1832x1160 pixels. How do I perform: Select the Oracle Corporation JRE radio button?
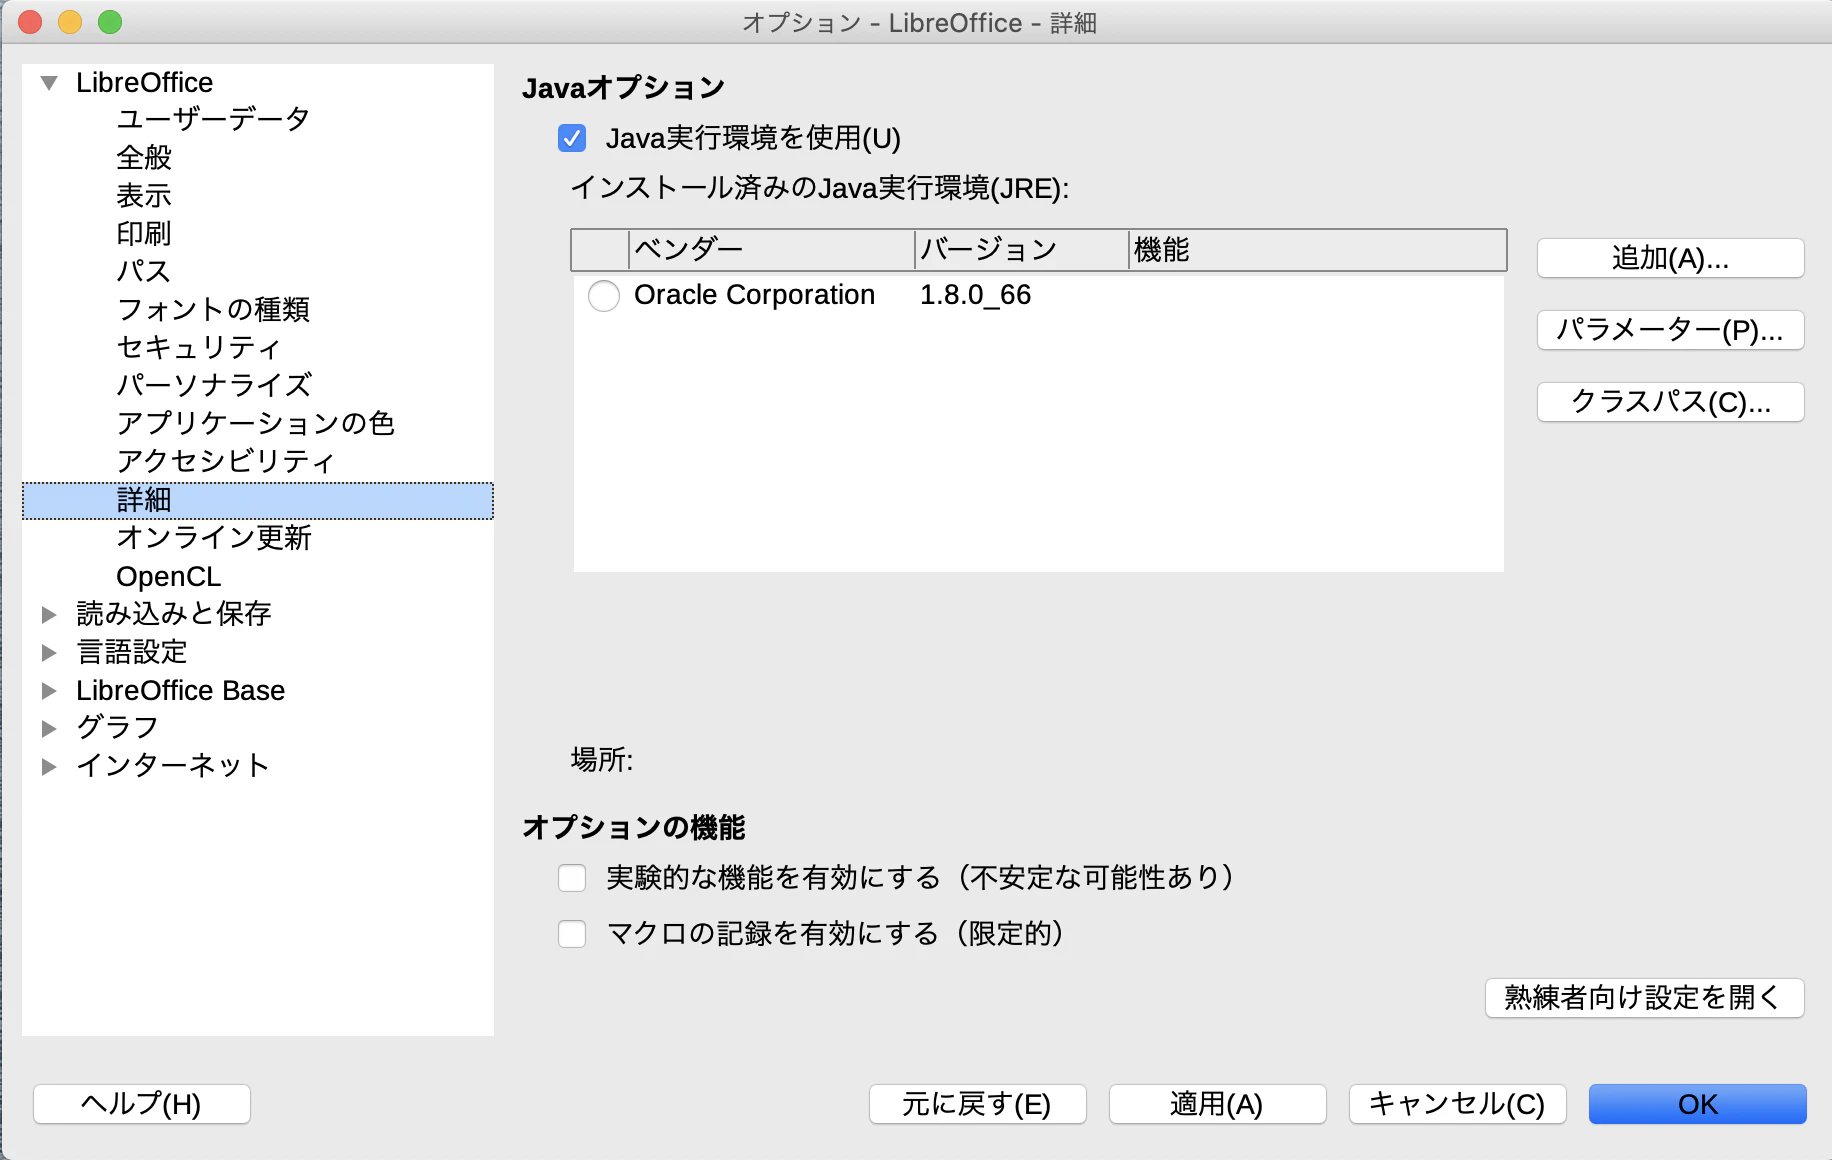tap(604, 296)
